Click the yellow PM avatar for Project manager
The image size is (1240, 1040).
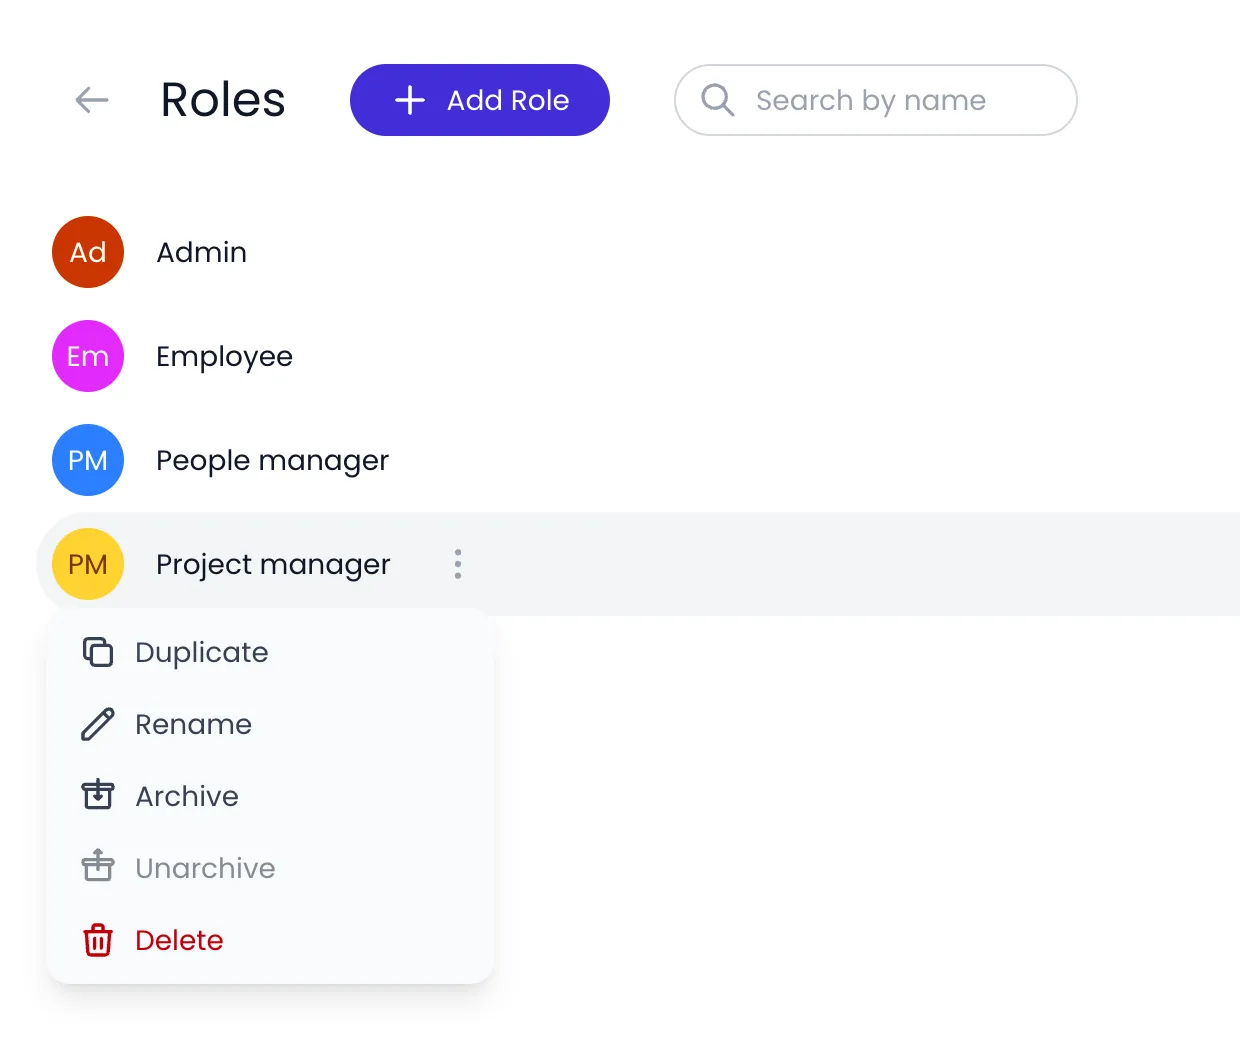coord(88,564)
